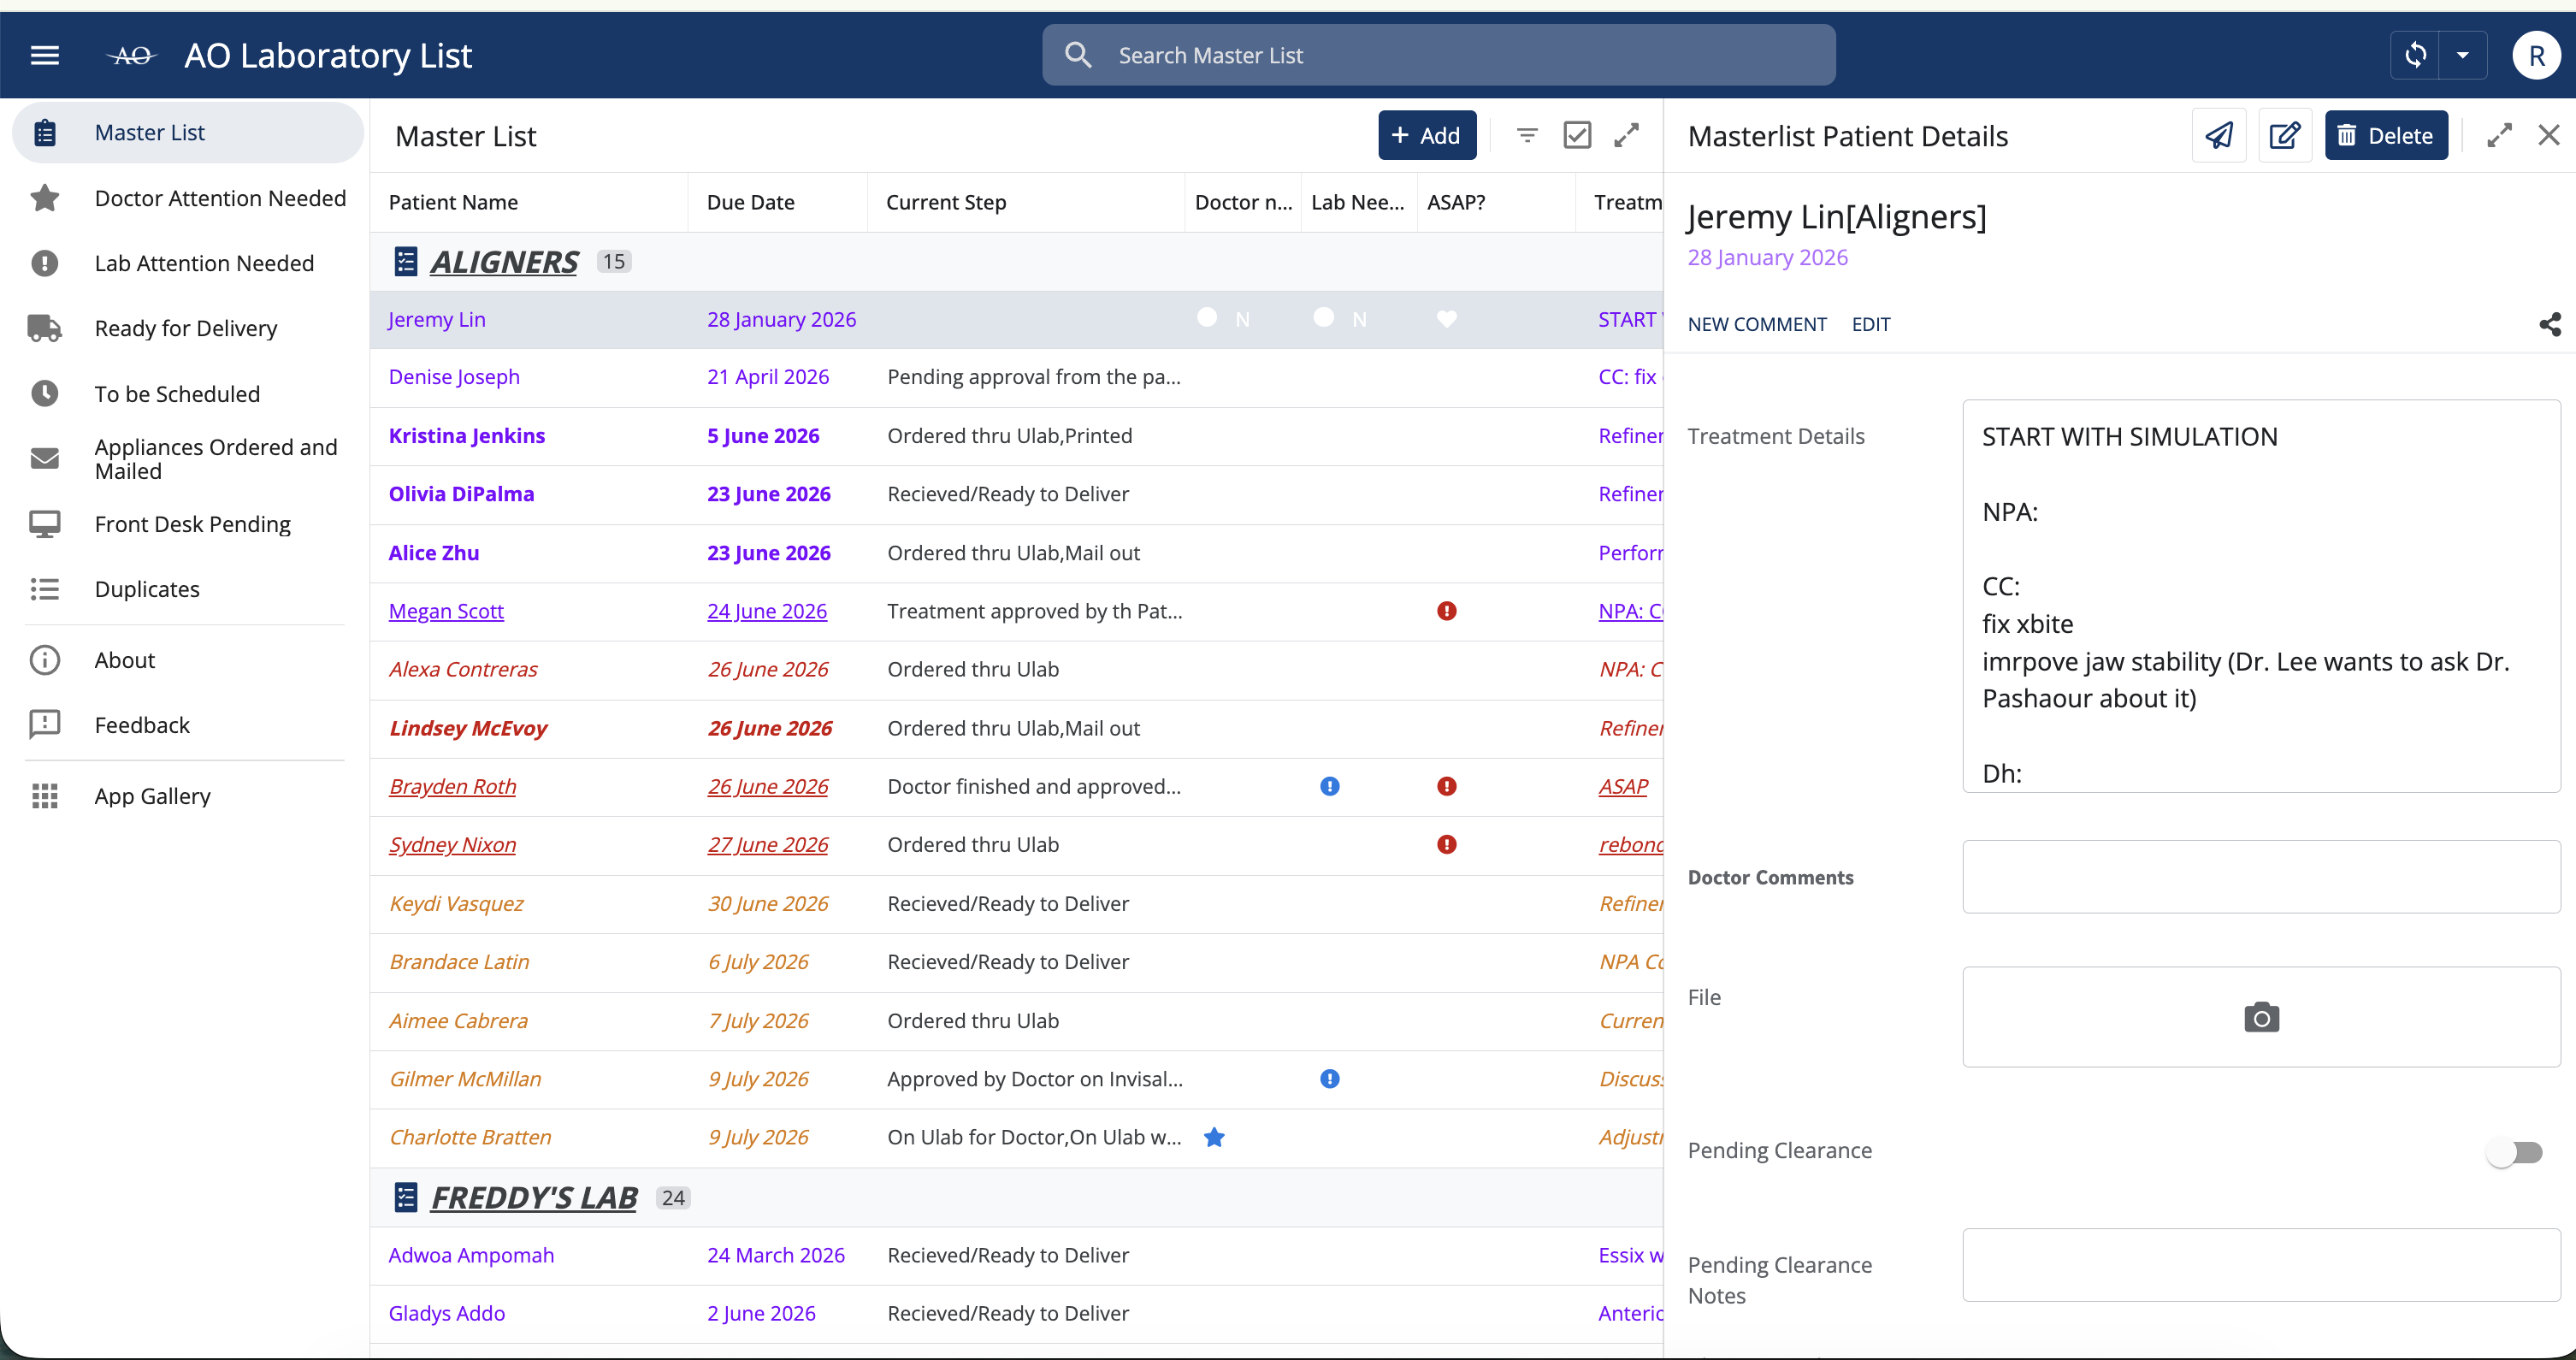
Task: Open Lab Attention Needed view
Action: tap(188, 263)
